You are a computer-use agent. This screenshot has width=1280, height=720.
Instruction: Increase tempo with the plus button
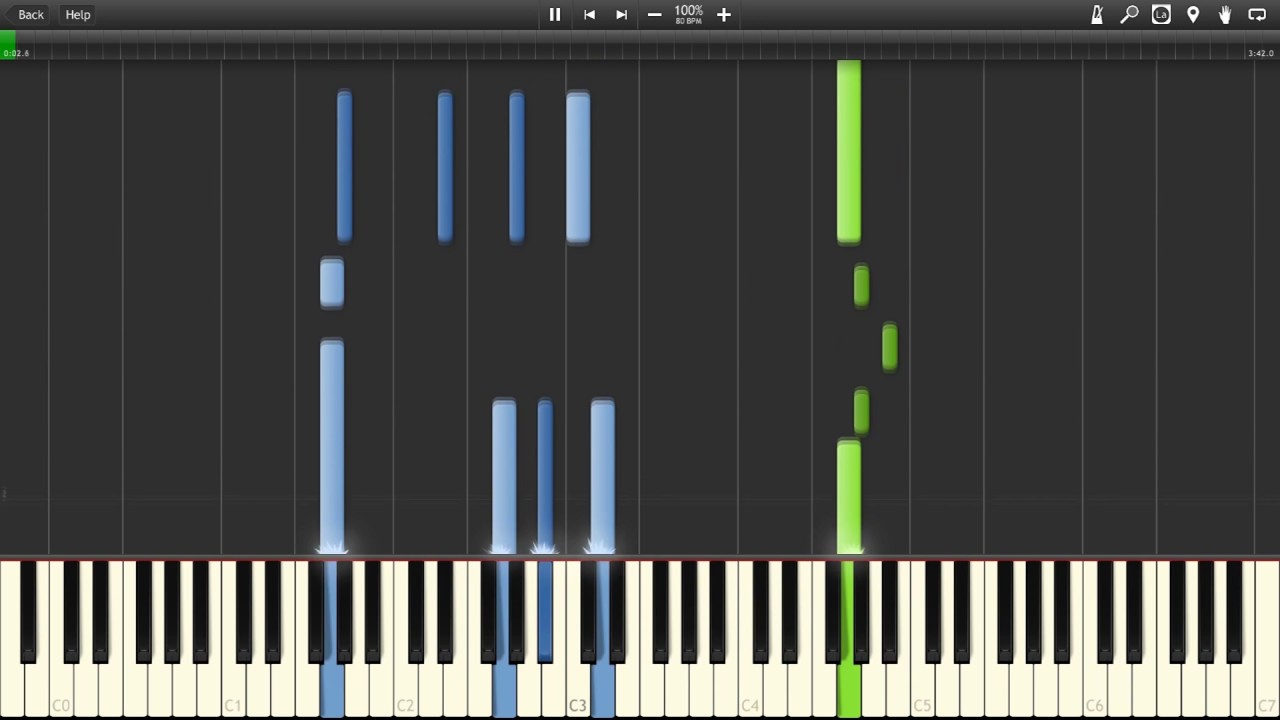click(724, 14)
